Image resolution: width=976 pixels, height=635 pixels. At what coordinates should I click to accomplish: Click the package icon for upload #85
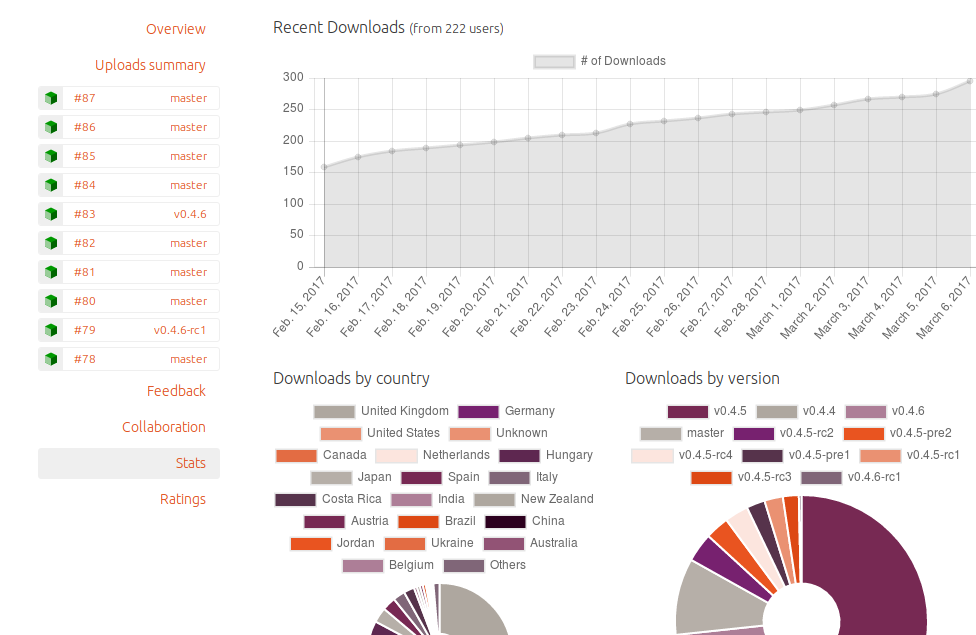[51, 156]
